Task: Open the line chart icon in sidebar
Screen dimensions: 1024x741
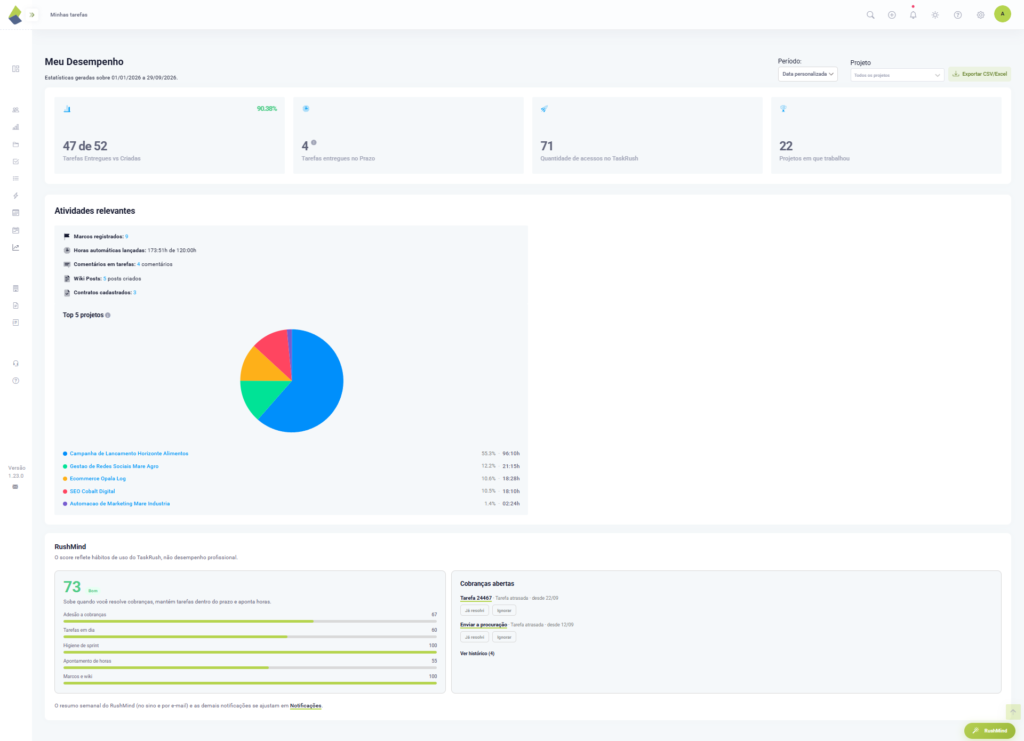Action: coord(16,247)
